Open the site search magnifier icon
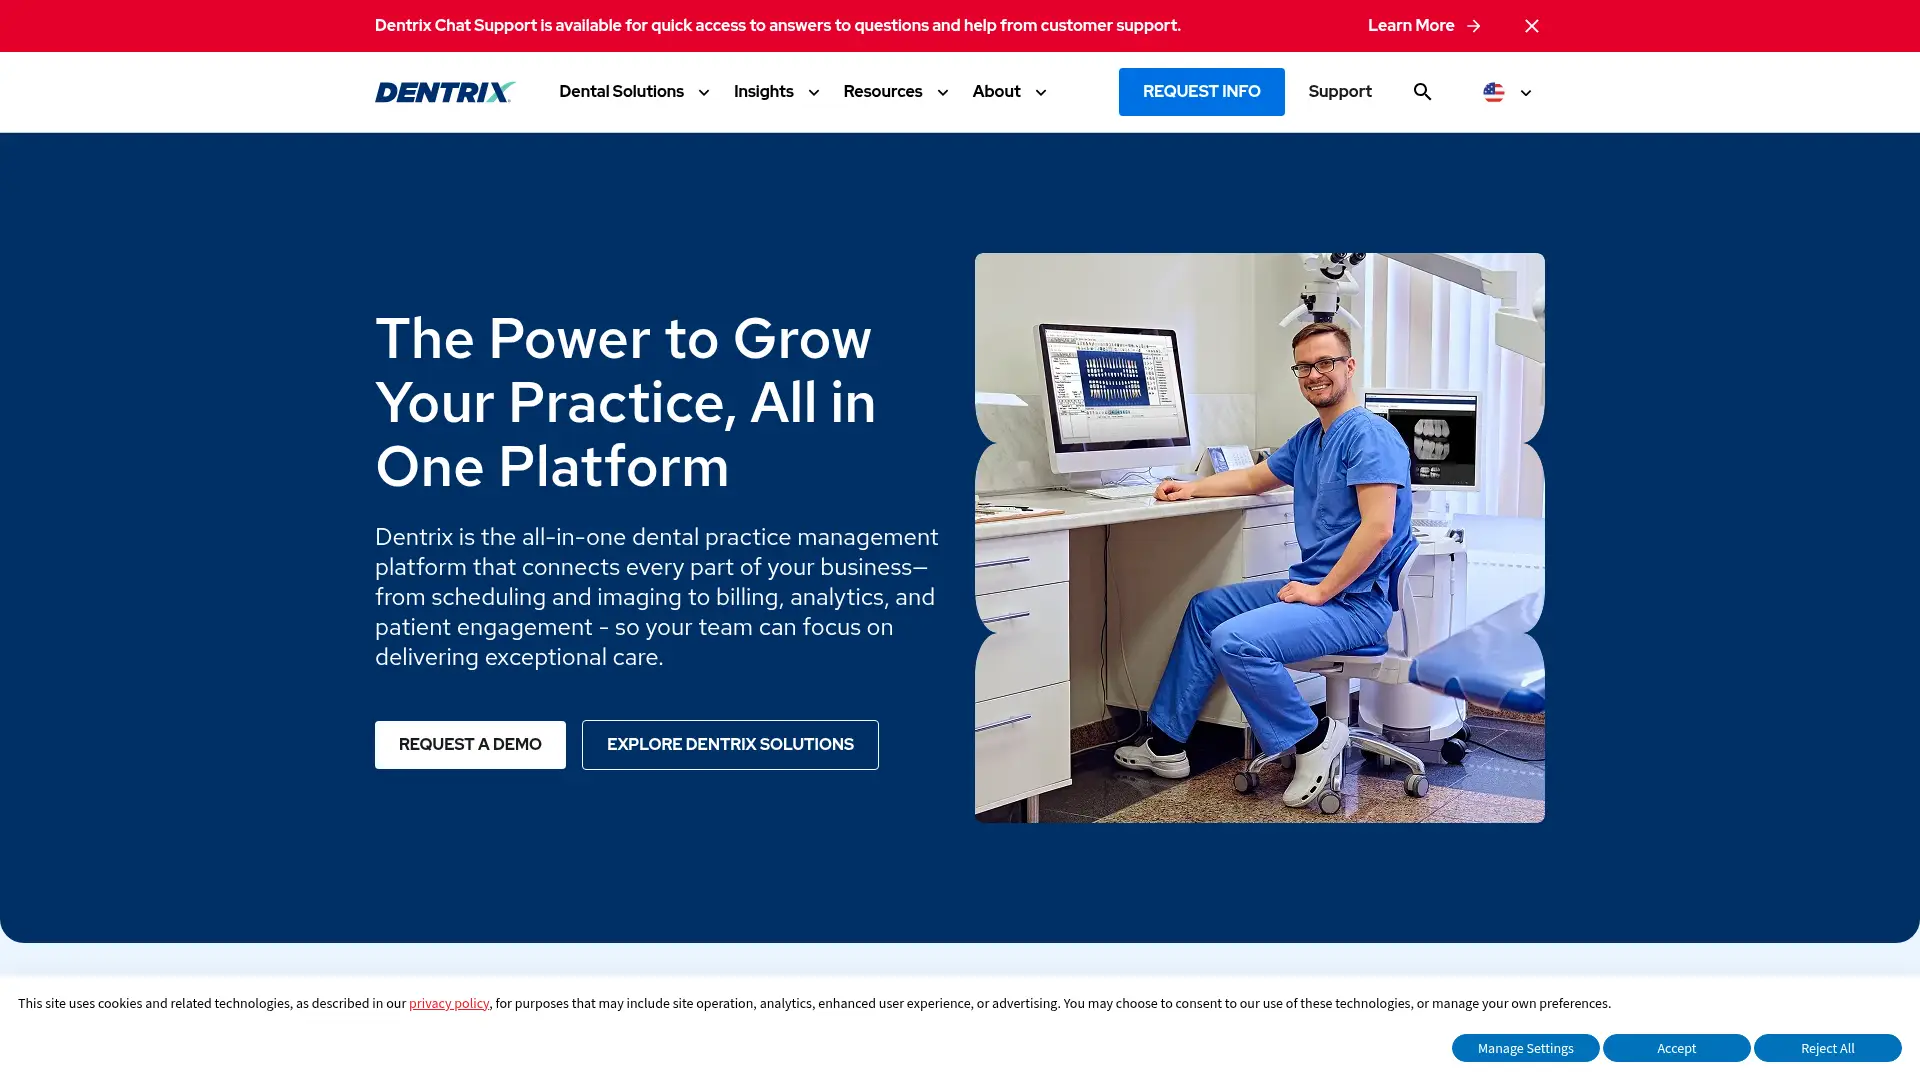The width and height of the screenshot is (1920, 1080). [1422, 92]
